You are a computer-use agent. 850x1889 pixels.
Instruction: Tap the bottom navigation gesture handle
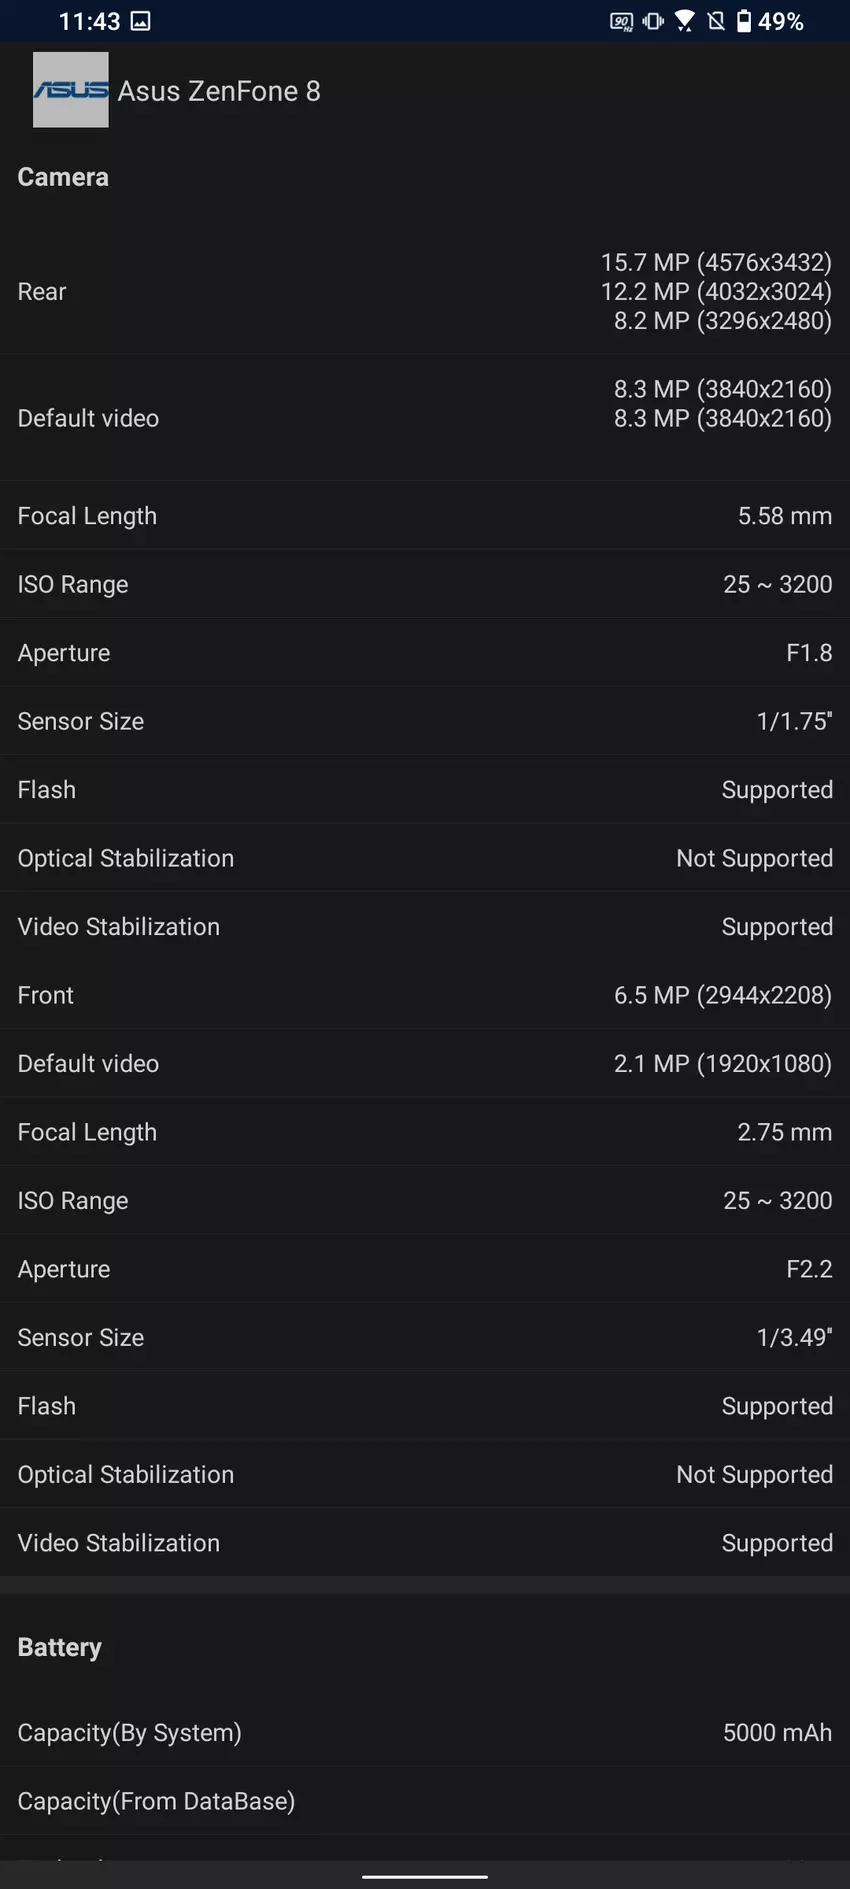tap(425, 1876)
